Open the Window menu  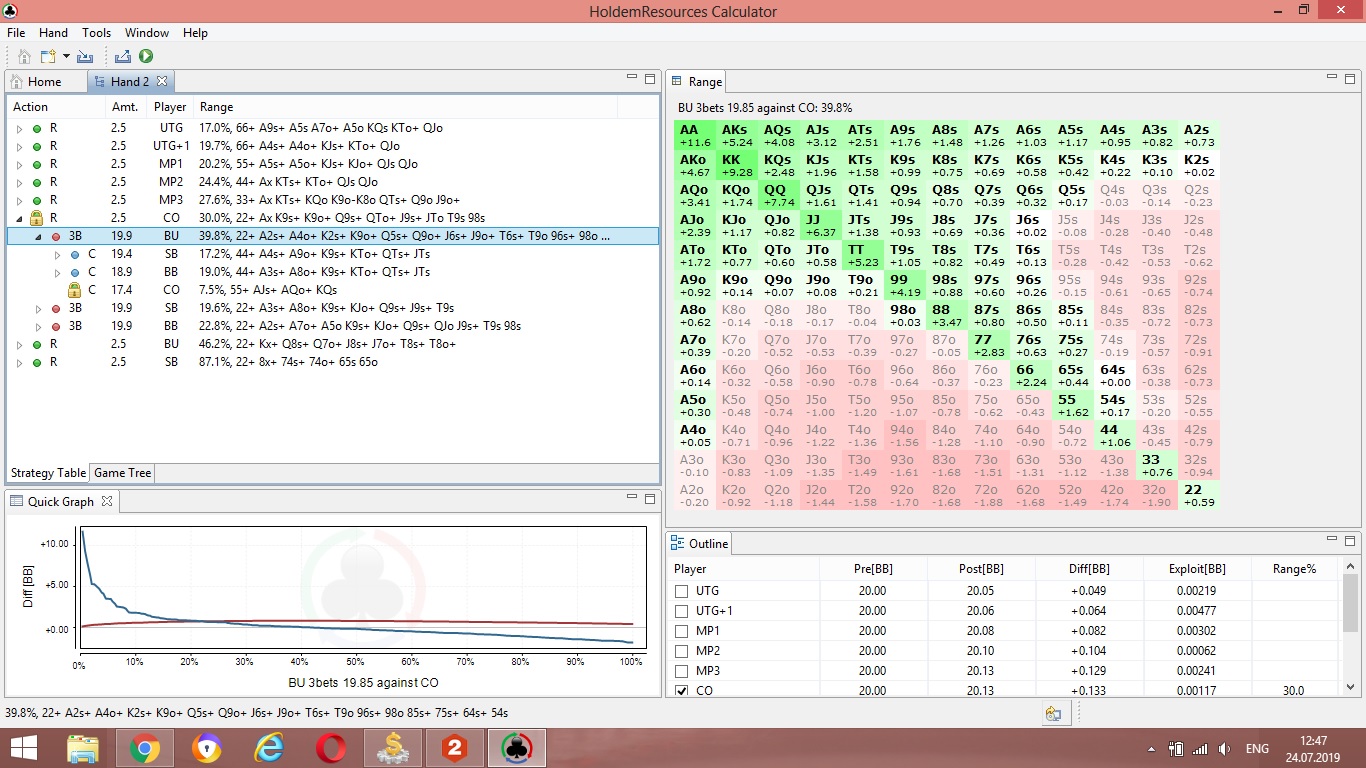point(146,33)
